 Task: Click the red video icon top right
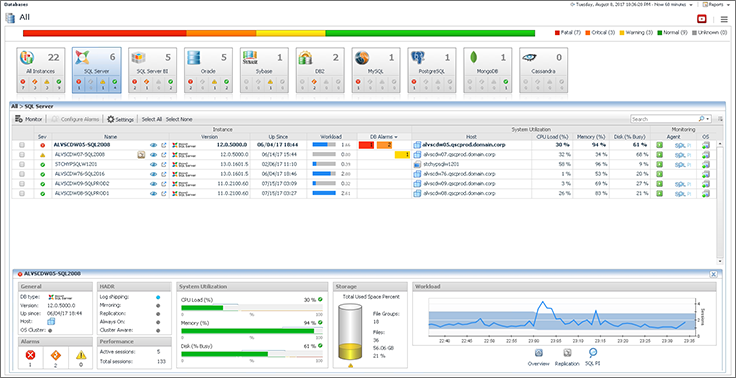[702, 19]
